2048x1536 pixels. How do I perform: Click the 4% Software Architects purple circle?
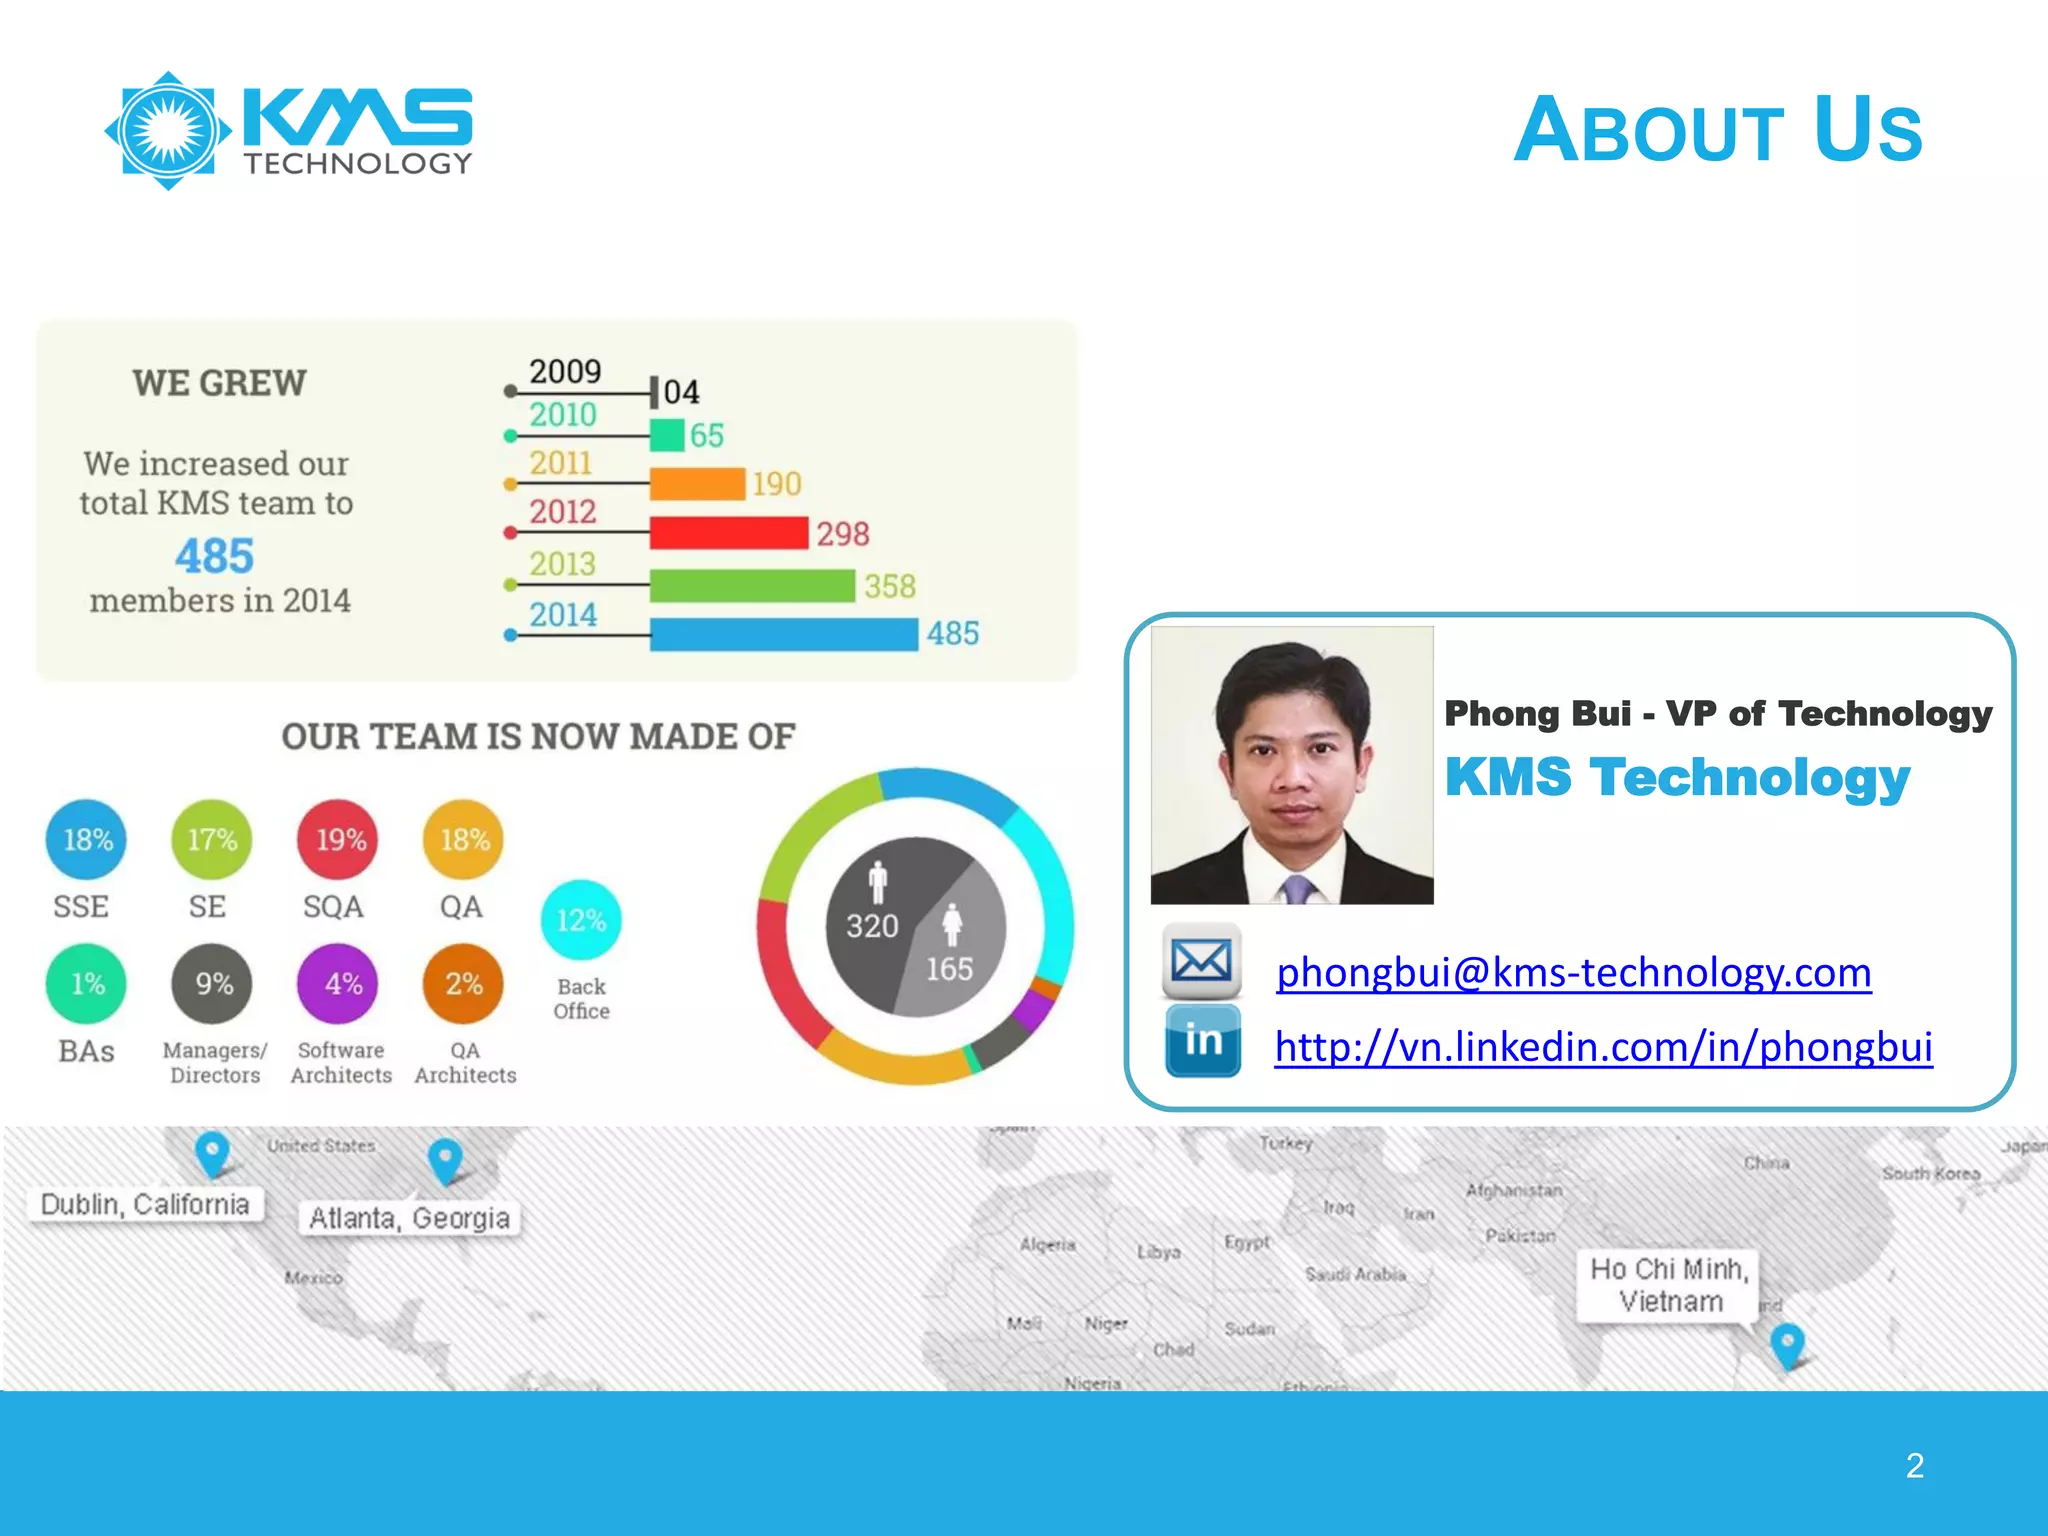pyautogui.click(x=338, y=984)
